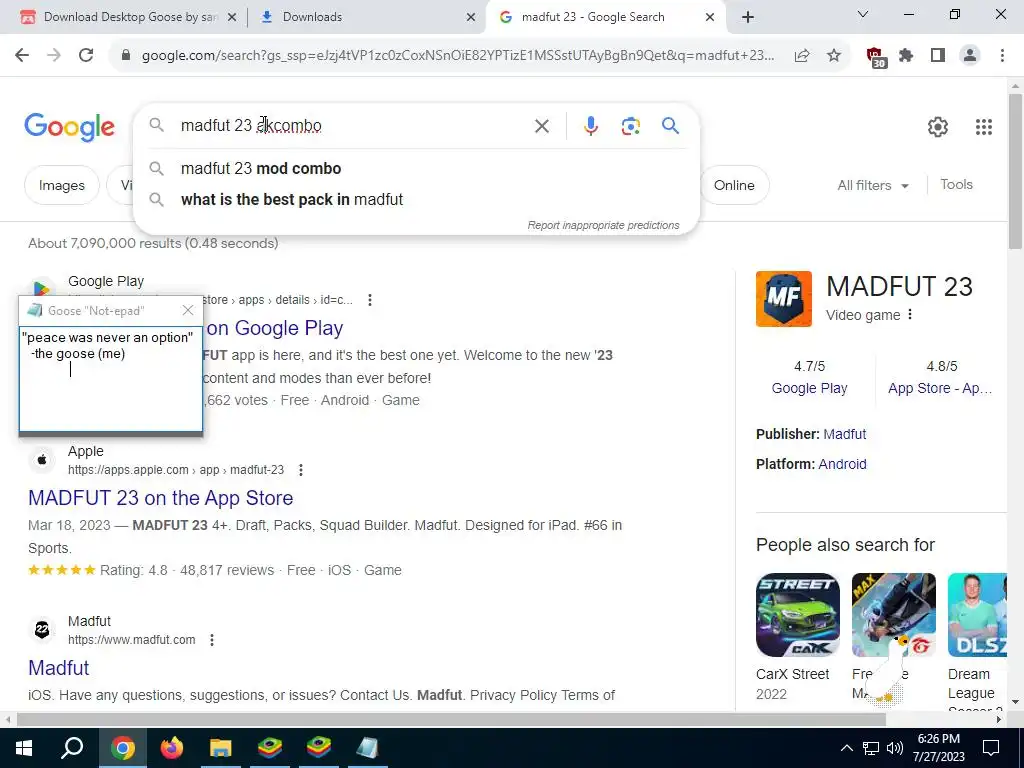Open more options for the Google Play result
1024x768 pixels.
click(x=370, y=300)
